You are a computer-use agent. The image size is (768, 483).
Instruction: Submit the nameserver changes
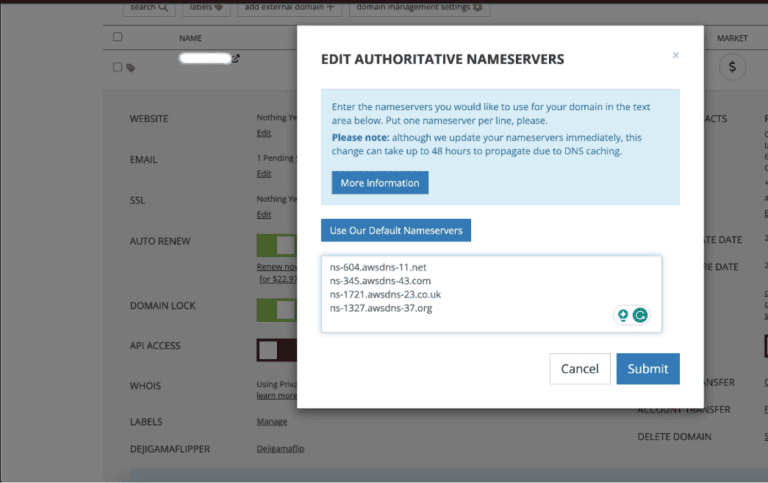point(647,368)
